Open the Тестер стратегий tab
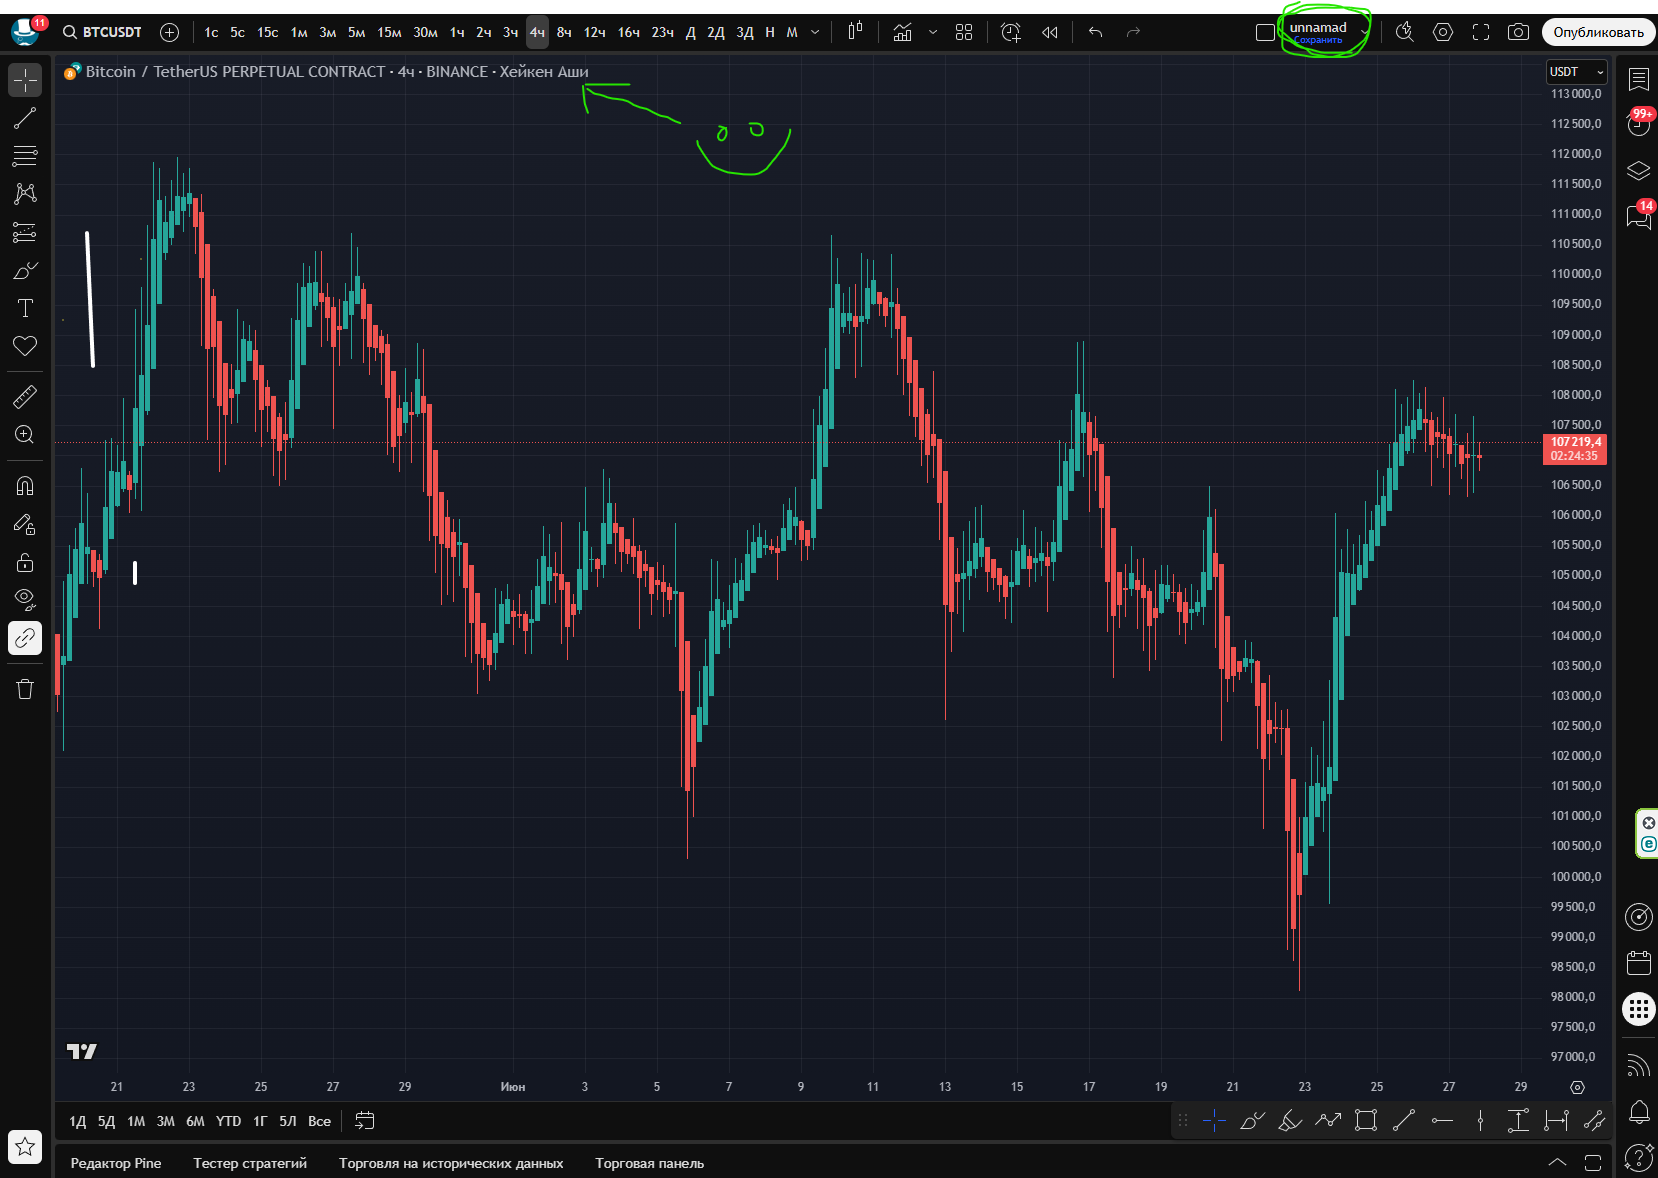Viewport: 1658px width, 1178px height. point(250,1163)
